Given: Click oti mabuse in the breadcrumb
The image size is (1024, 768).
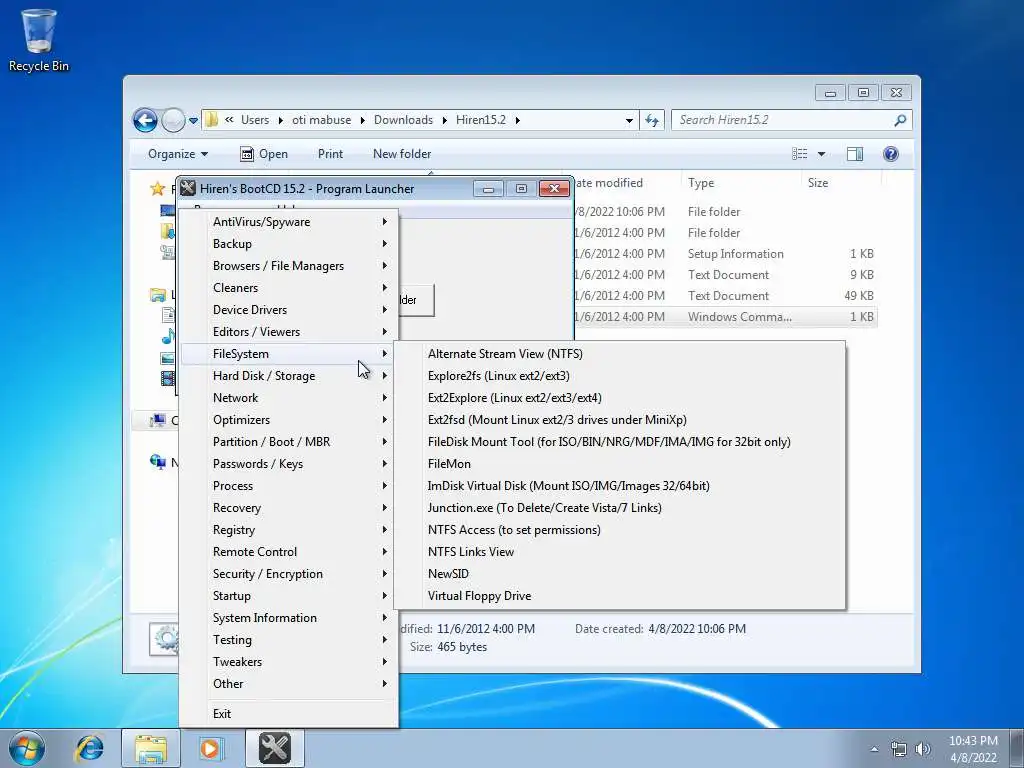Looking at the screenshot, I should pos(321,120).
